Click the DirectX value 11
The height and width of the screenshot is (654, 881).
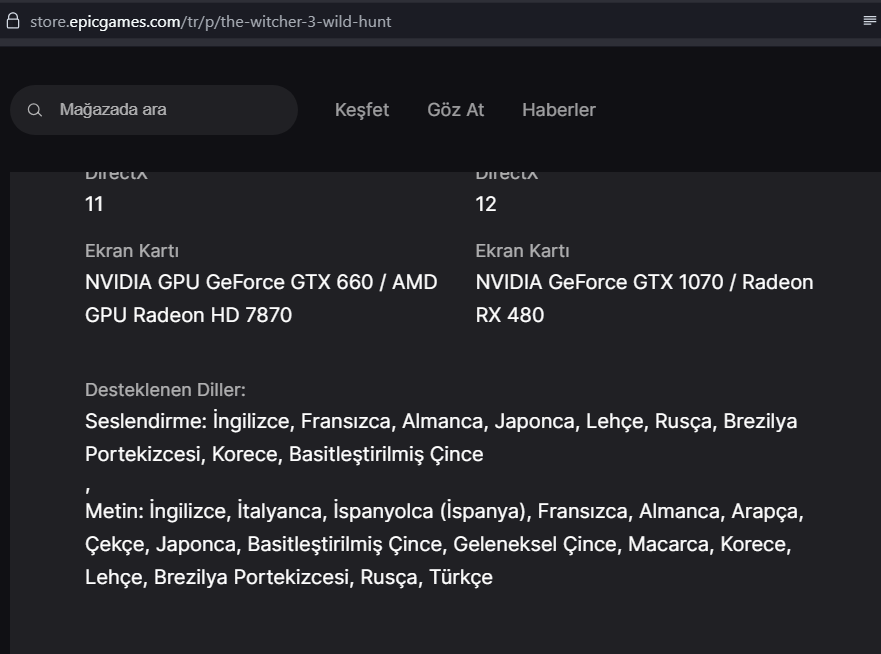click(94, 204)
